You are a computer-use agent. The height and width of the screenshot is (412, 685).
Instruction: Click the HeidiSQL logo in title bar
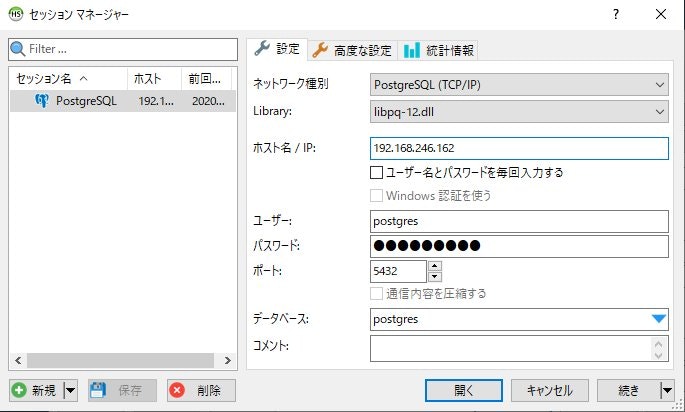(16, 14)
